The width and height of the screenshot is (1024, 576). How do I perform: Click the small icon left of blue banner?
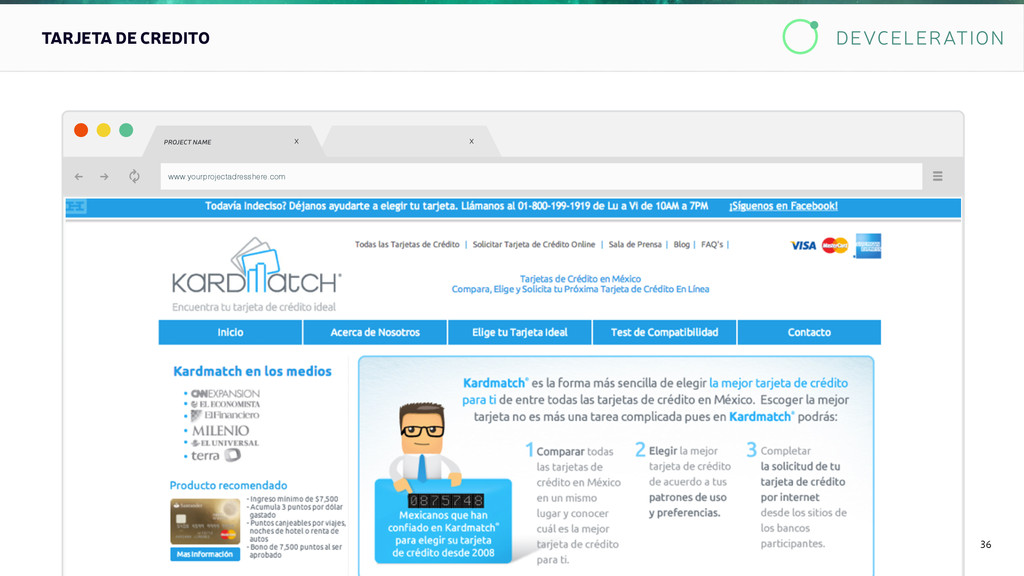[x=76, y=207]
